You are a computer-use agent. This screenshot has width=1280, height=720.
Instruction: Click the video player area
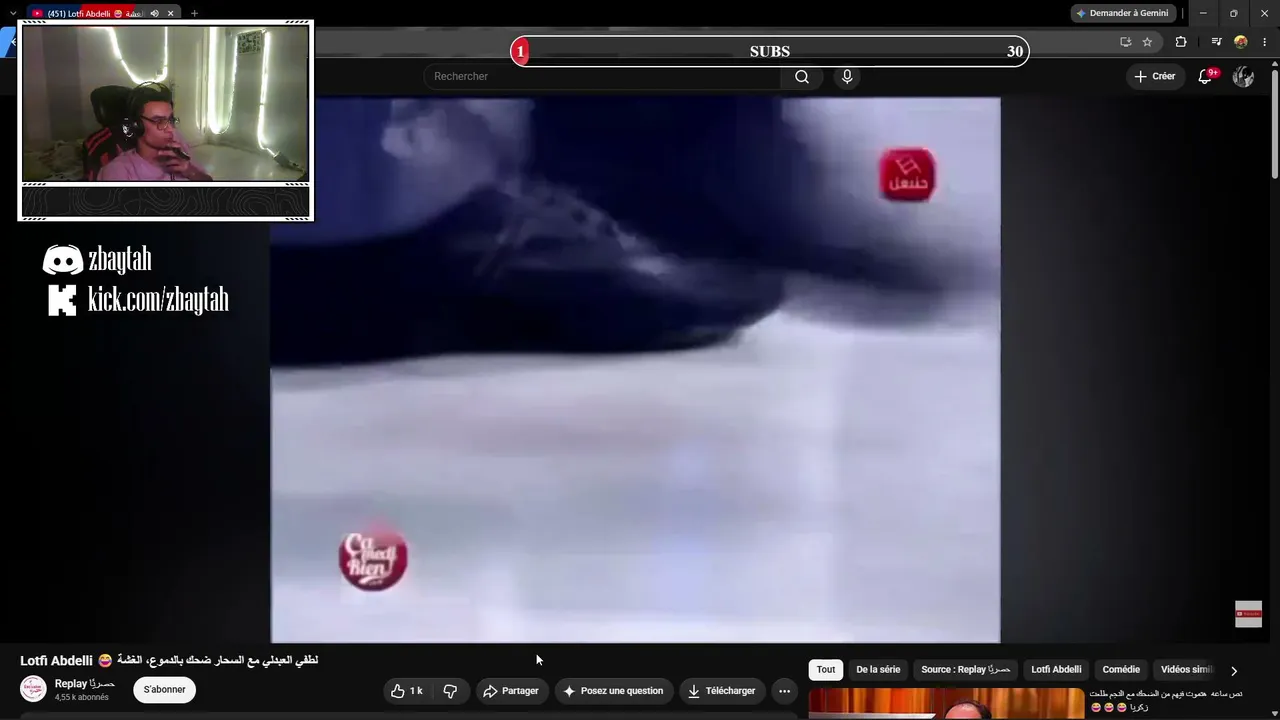point(635,370)
